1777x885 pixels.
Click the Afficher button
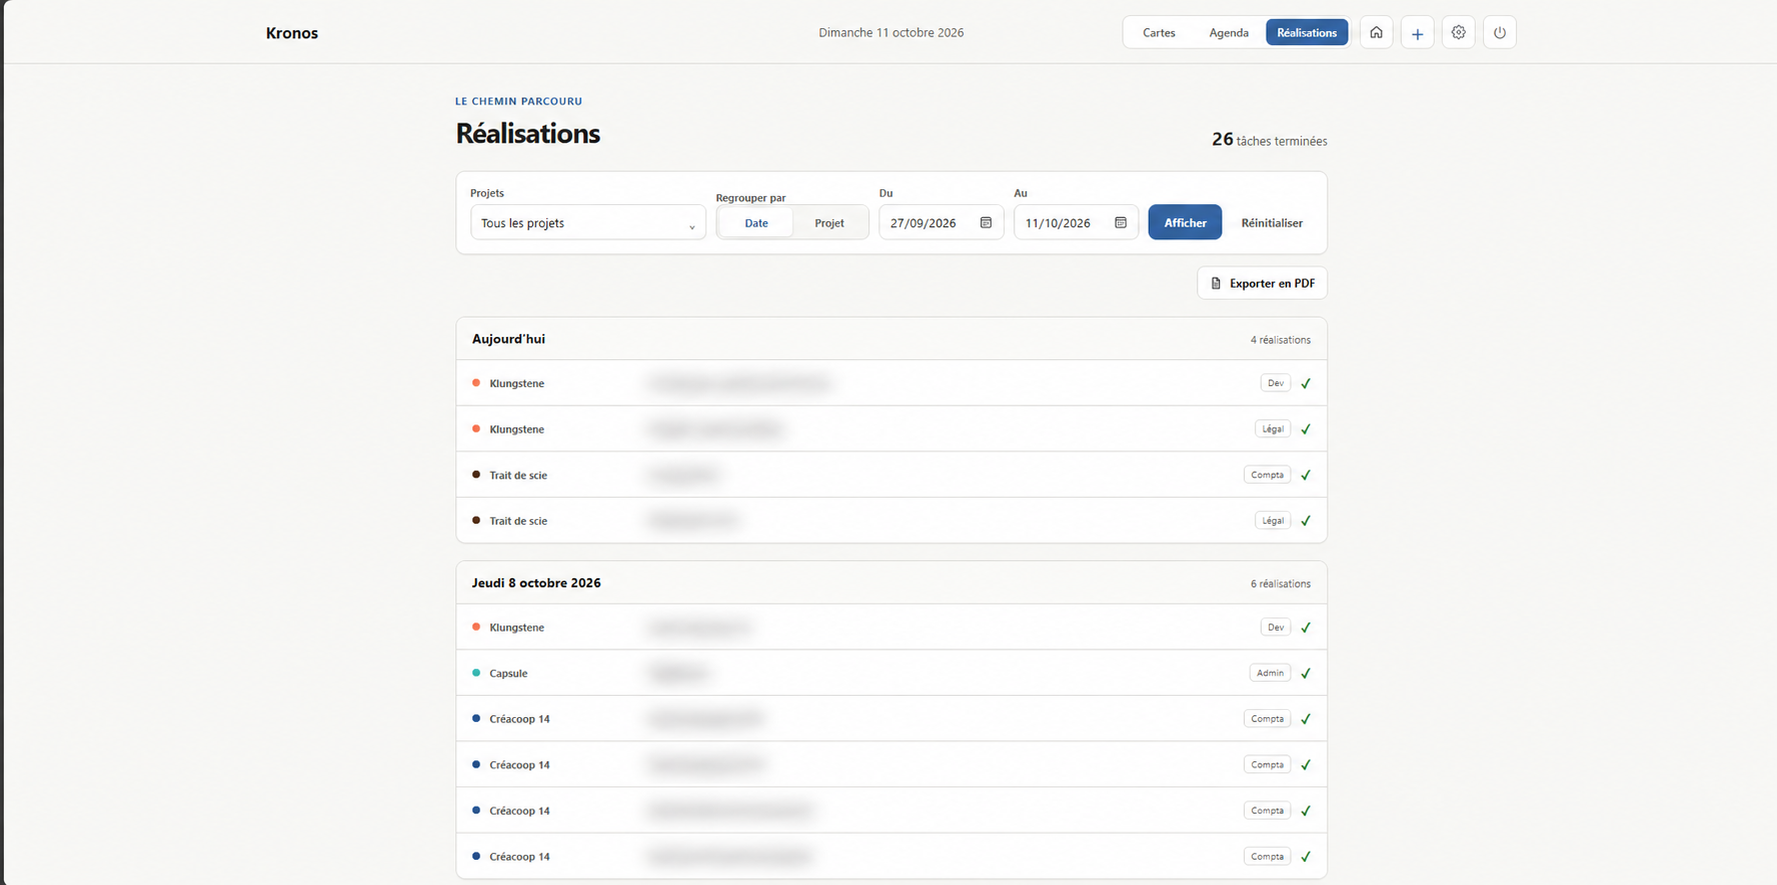coord(1185,222)
